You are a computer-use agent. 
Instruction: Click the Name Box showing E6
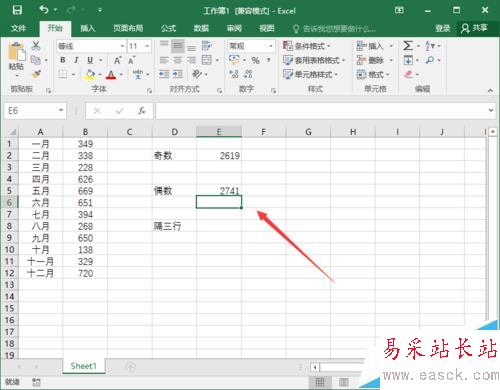pos(31,110)
